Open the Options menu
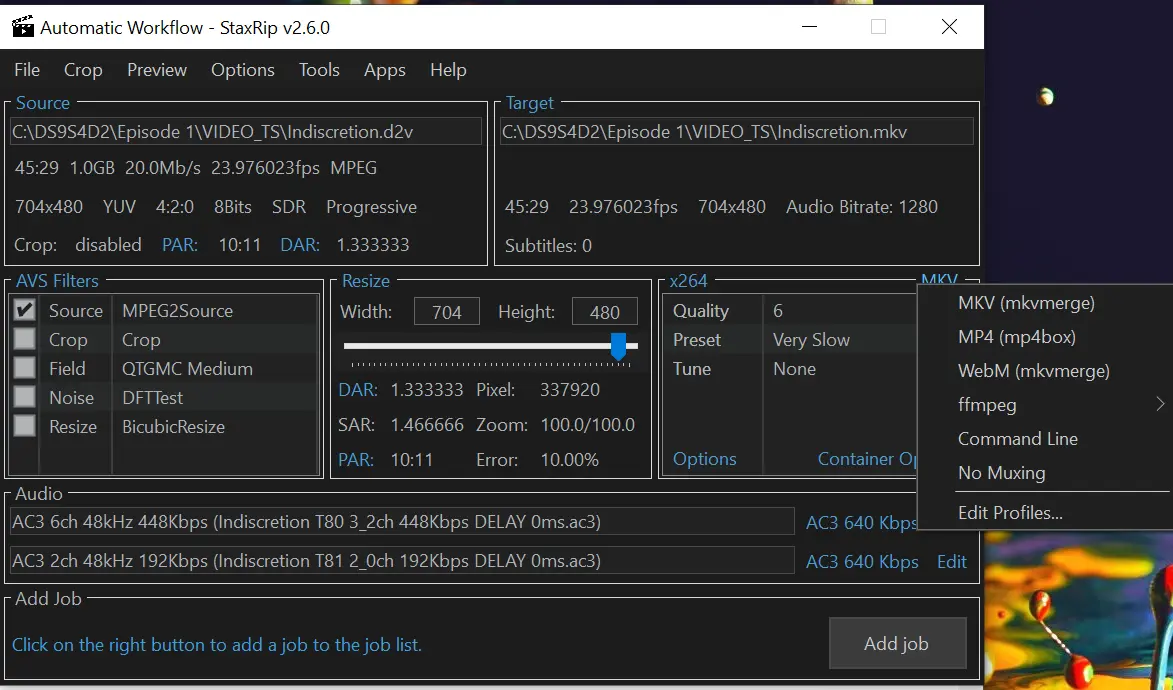Screen dimensions: 1173x690 pos(242,70)
